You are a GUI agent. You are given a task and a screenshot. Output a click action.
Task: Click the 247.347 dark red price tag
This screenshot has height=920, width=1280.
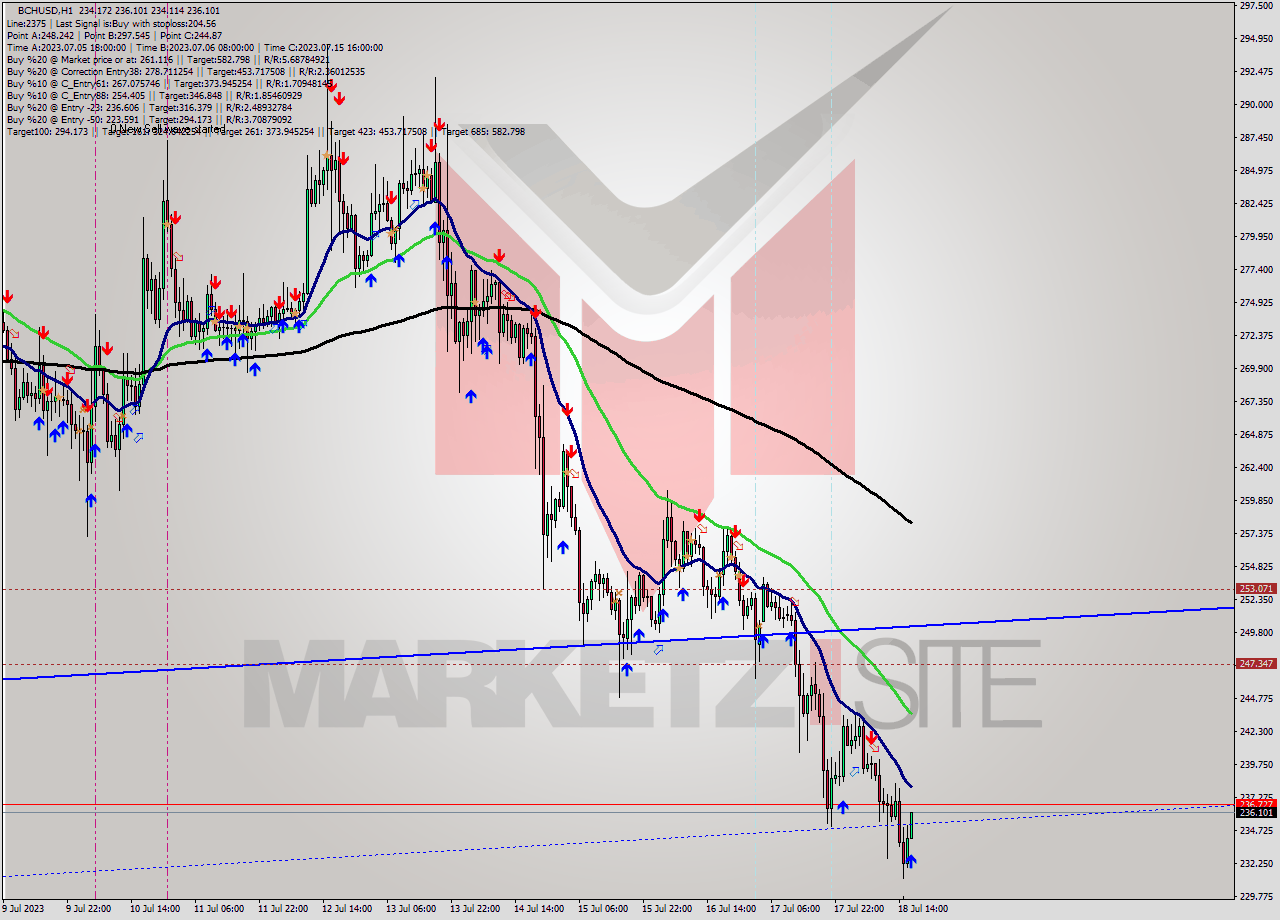1255,664
